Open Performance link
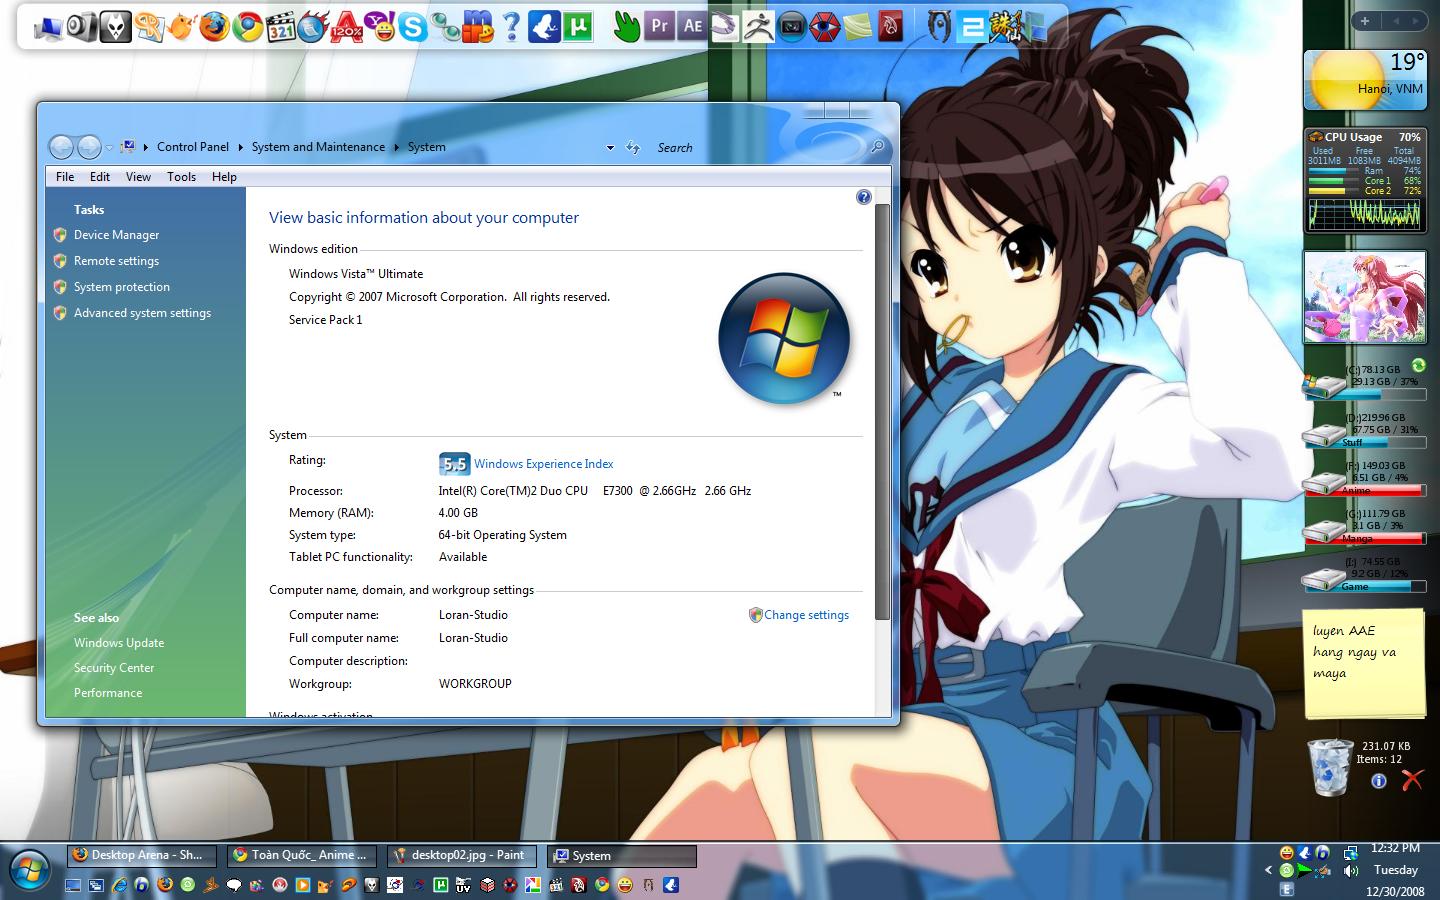1440x900 pixels. point(108,693)
